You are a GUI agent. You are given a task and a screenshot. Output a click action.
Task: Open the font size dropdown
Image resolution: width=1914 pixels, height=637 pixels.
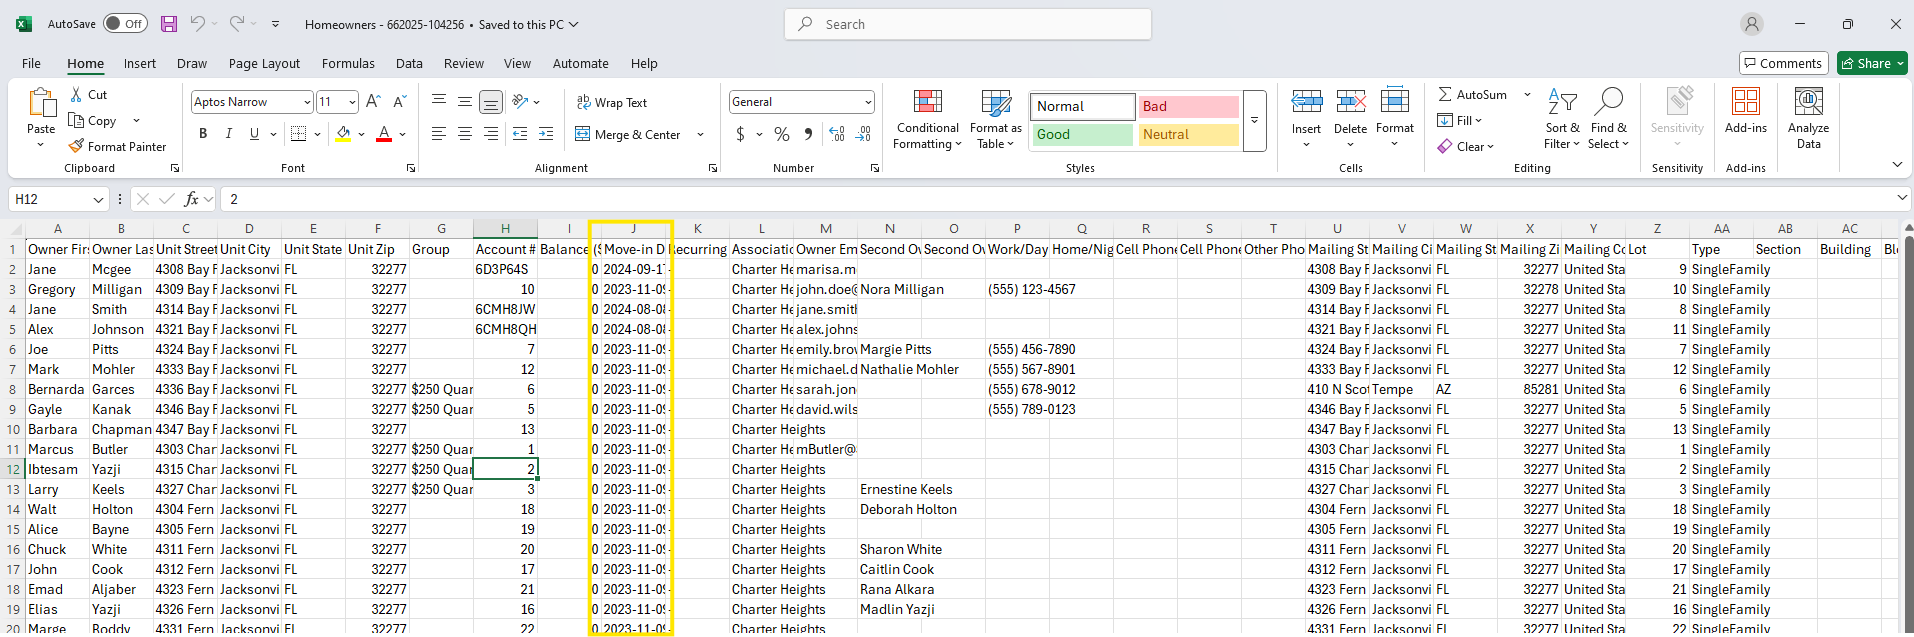[x=352, y=102]
